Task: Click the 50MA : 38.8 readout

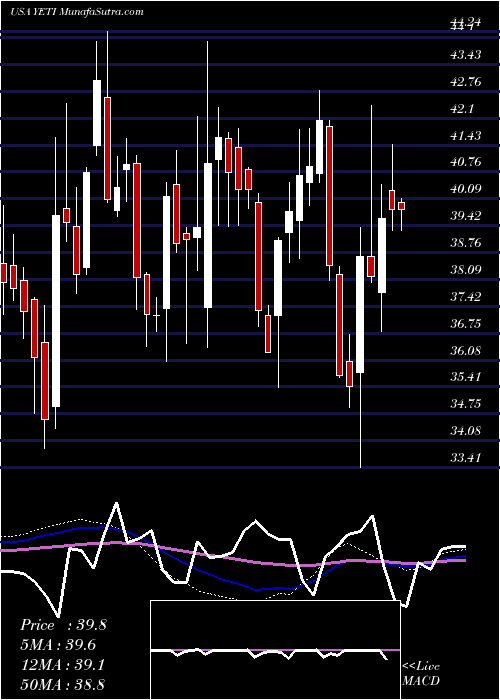Action: click(63, 684)
